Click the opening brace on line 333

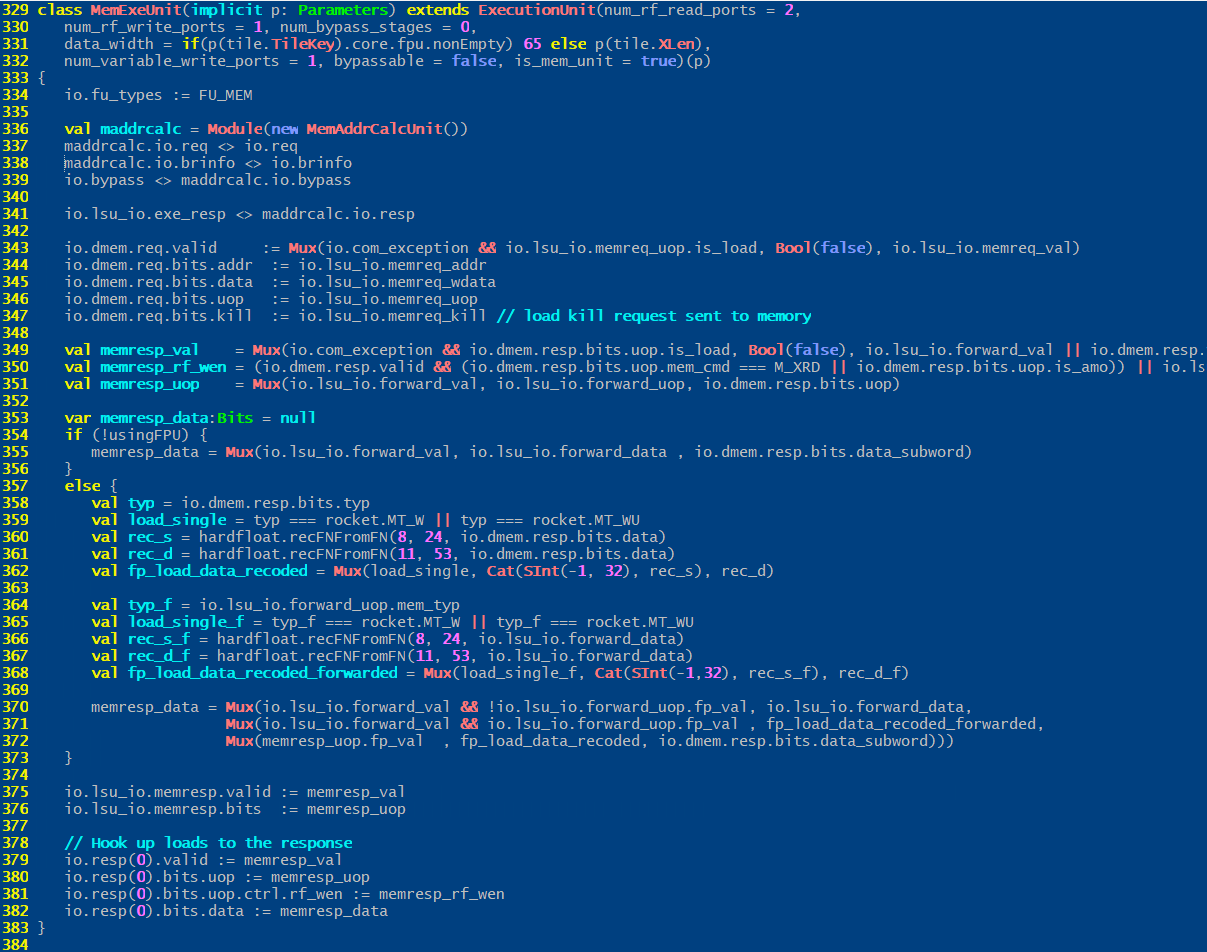41,78
